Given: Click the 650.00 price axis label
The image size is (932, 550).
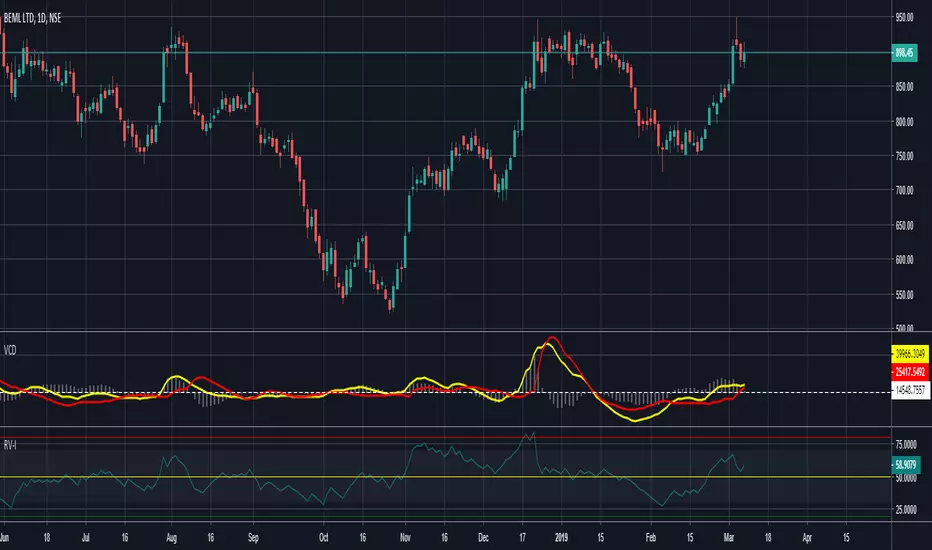Looking at the screenshot, I should 904,225.
